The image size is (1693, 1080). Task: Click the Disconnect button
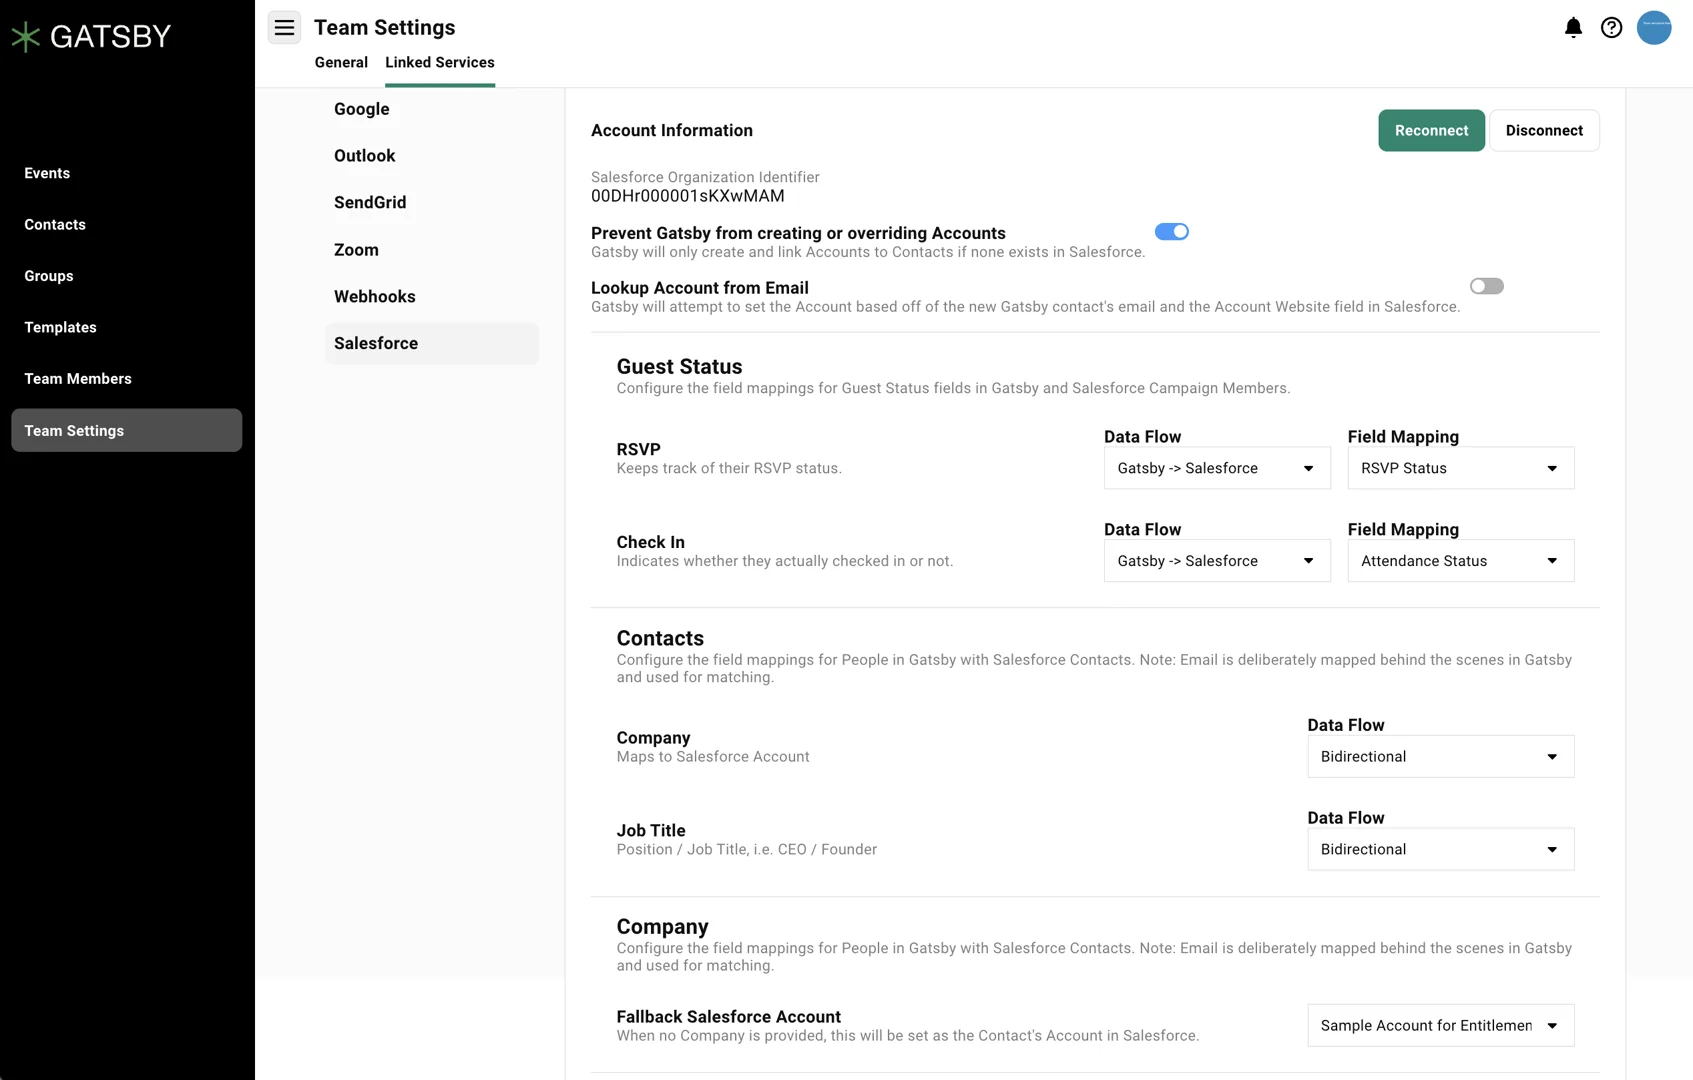coord(1544,130)
